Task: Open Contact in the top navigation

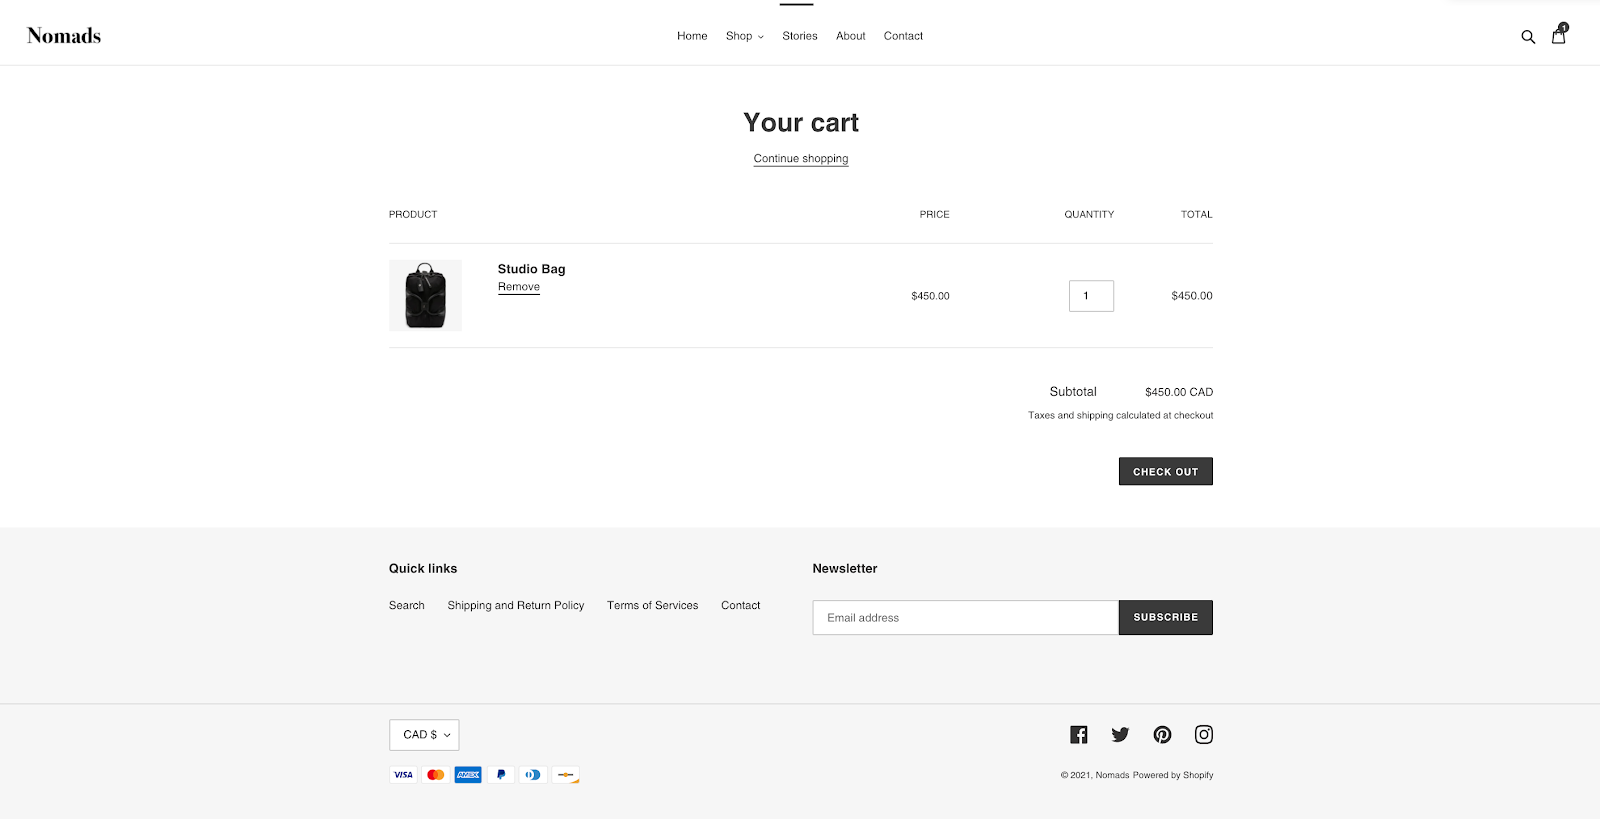Action: (x=903, y=36)
